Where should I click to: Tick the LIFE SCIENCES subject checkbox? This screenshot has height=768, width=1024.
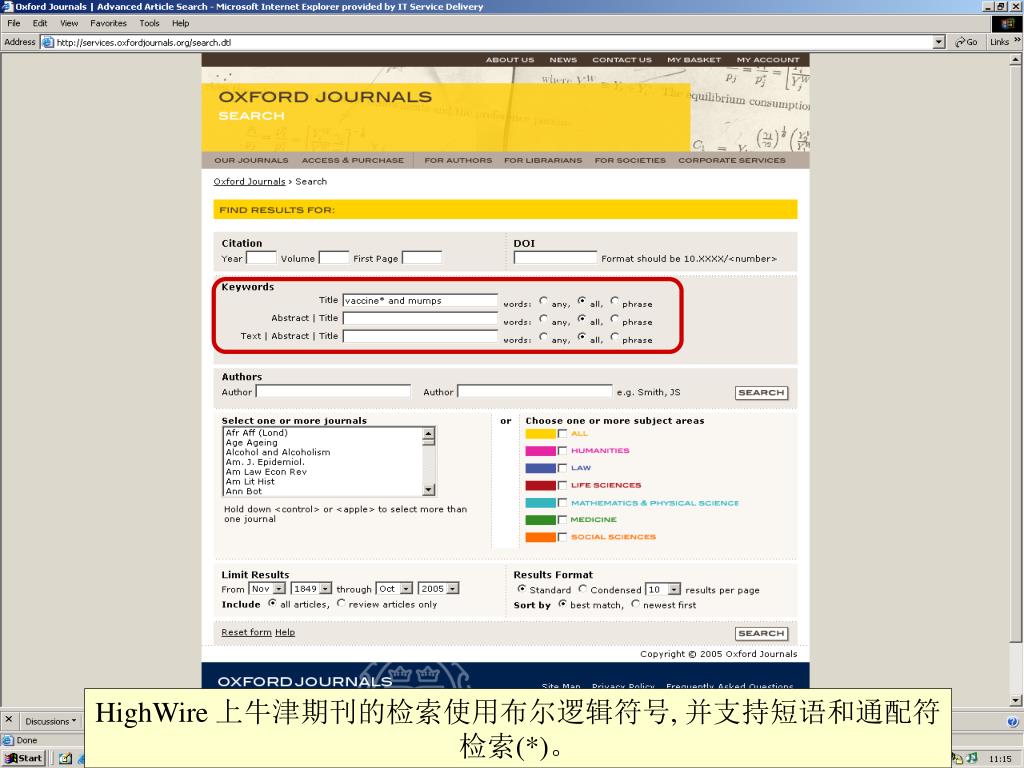pos(562,485)
